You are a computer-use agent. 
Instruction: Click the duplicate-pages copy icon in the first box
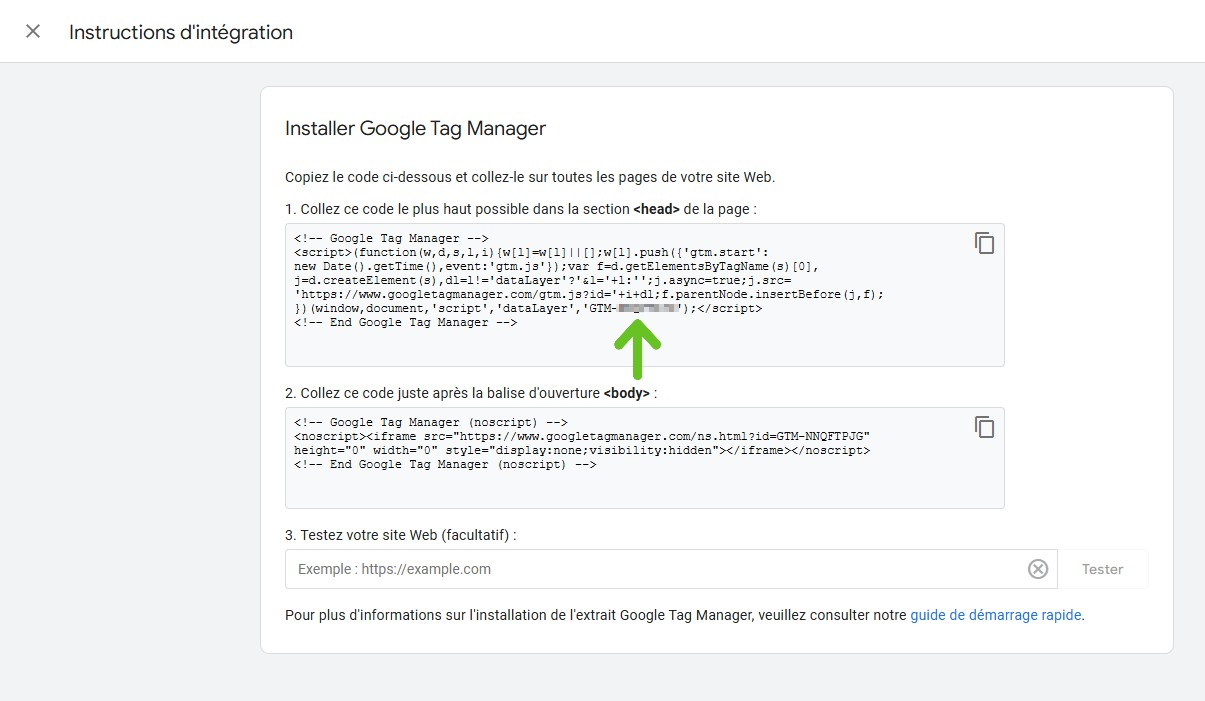985,242
